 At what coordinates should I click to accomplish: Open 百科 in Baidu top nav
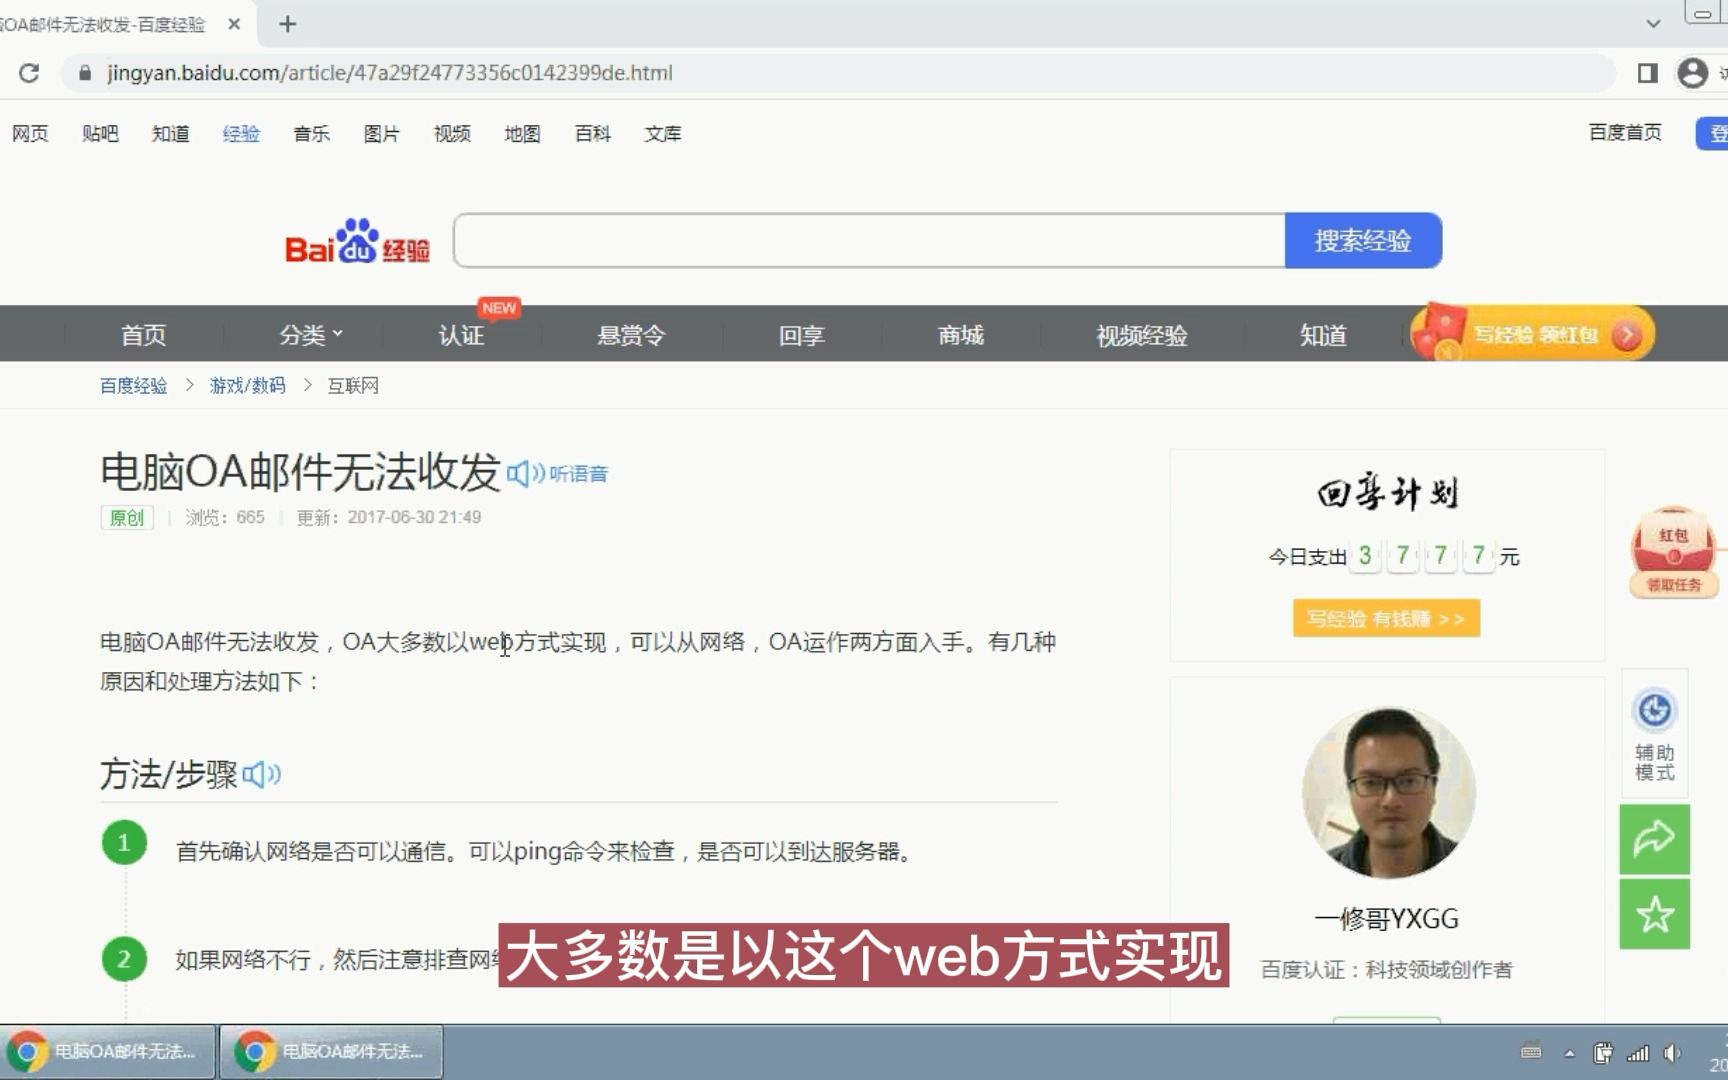[593, 134]
